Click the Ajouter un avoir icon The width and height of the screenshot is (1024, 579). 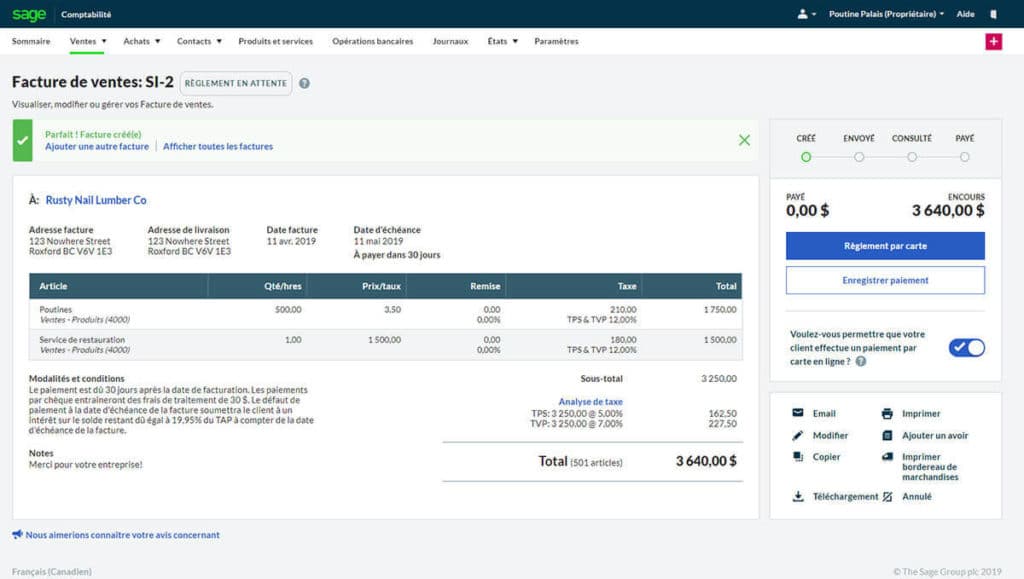point(887,436)
